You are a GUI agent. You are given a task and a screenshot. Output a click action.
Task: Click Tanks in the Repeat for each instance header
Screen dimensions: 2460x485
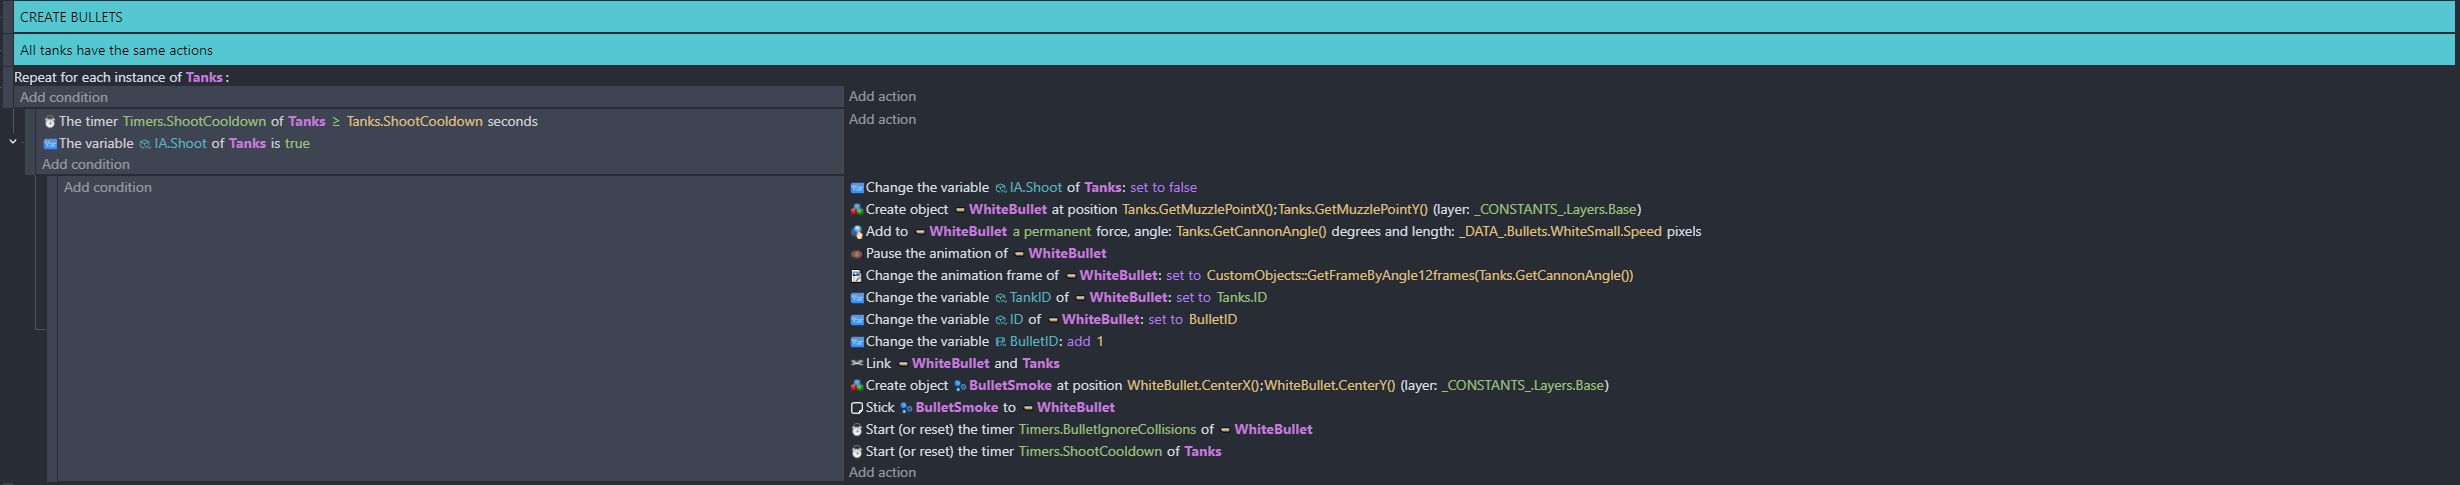click(204, 77)
